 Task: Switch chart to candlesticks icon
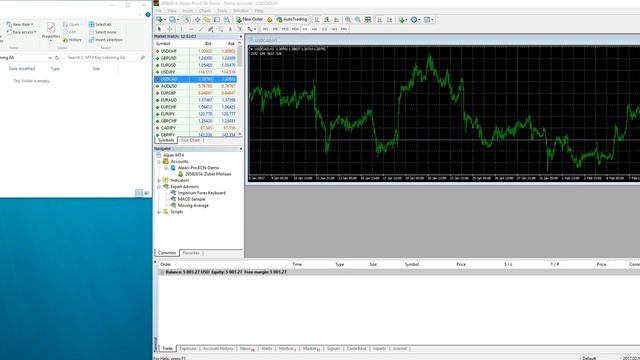pos(327,20)
